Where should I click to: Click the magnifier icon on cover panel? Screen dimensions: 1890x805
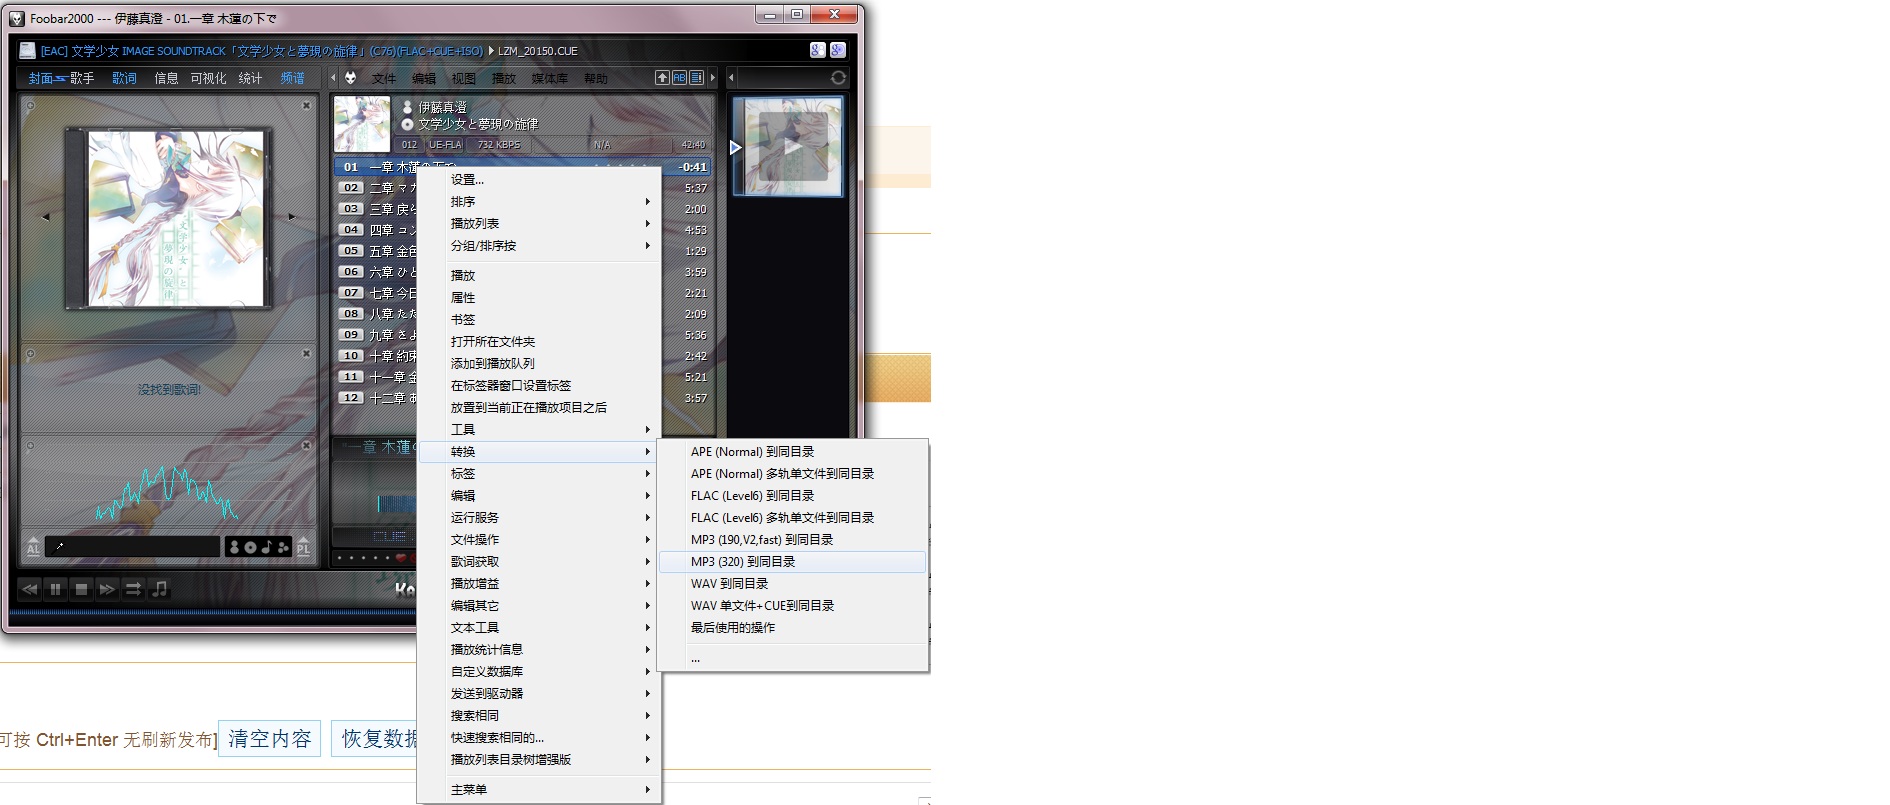pos(30,105)
